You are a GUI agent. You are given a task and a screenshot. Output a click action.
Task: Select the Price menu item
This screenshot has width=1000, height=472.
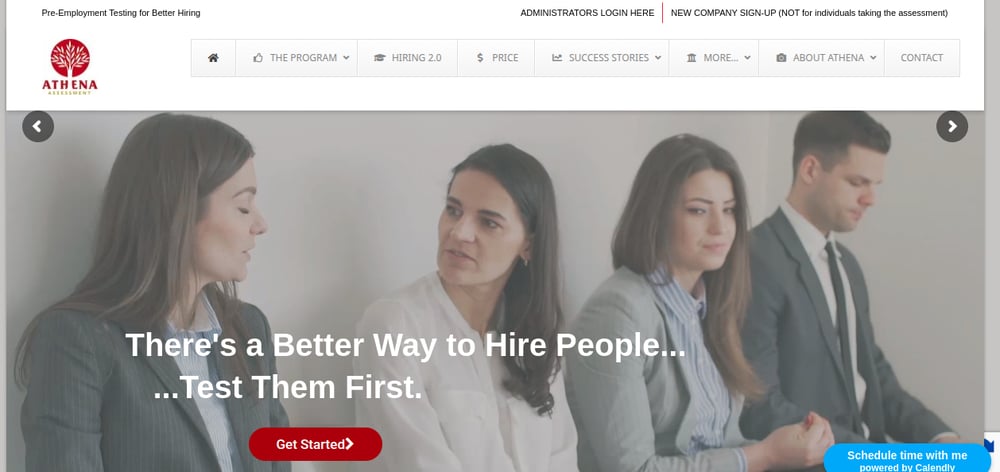(496, 57)
